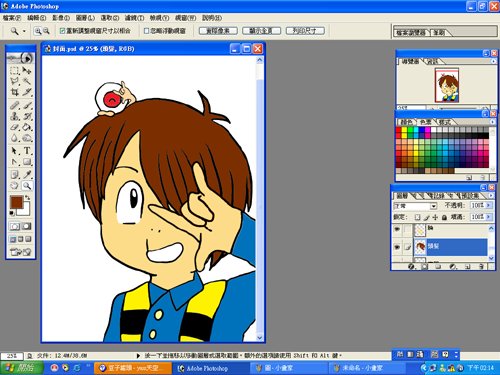Select the Slice tool

click(x=27, y=92)
